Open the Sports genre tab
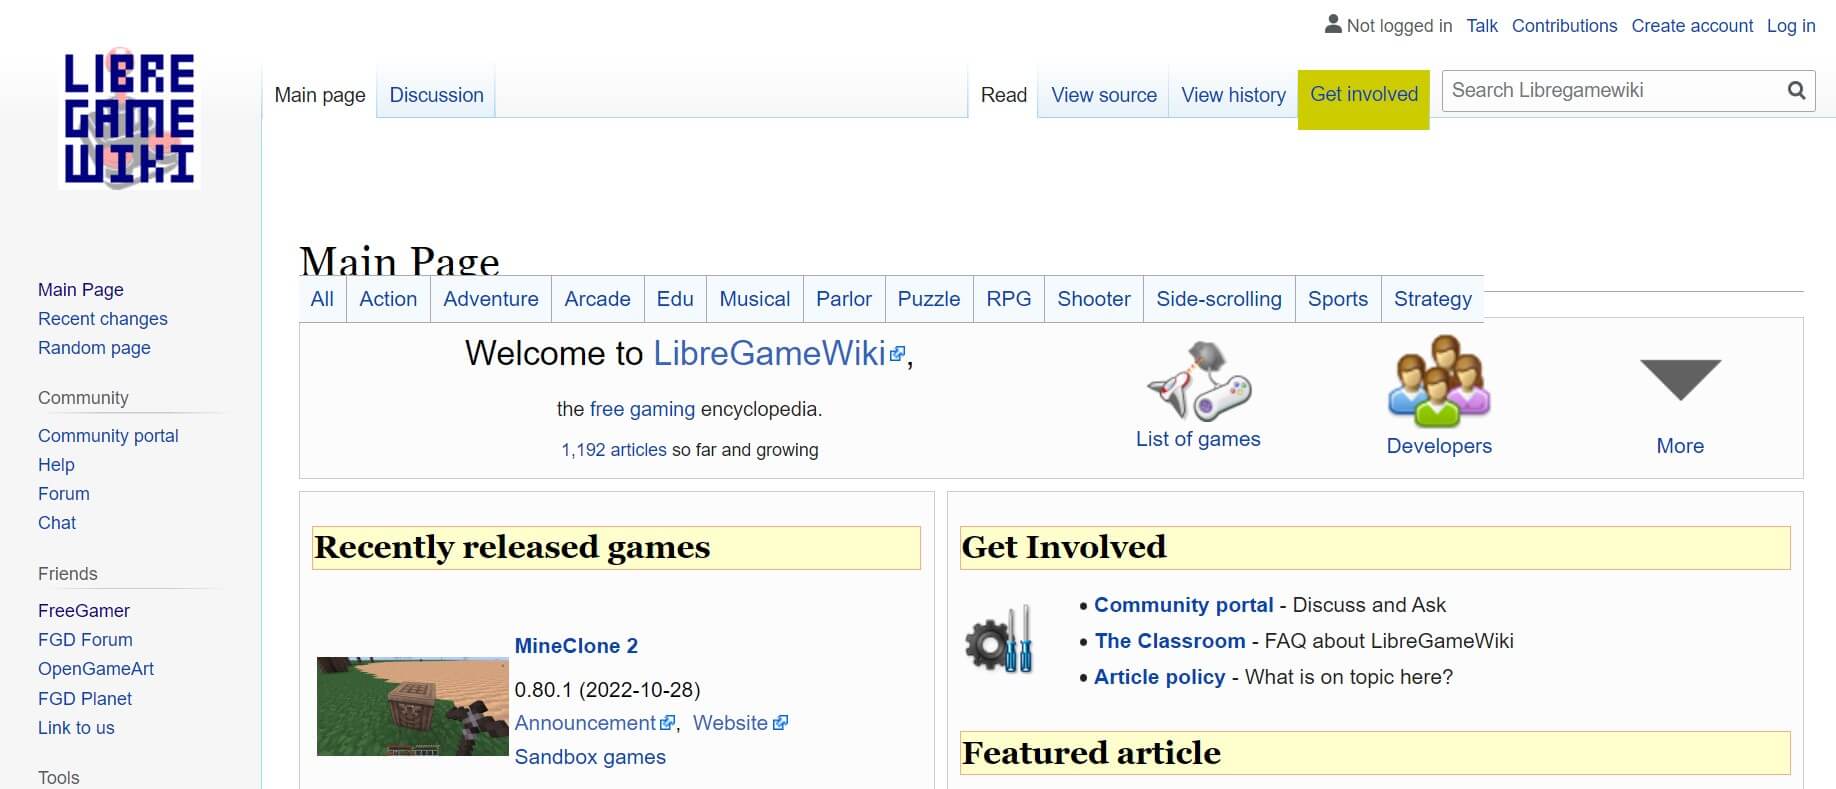 pos(1338,299)
